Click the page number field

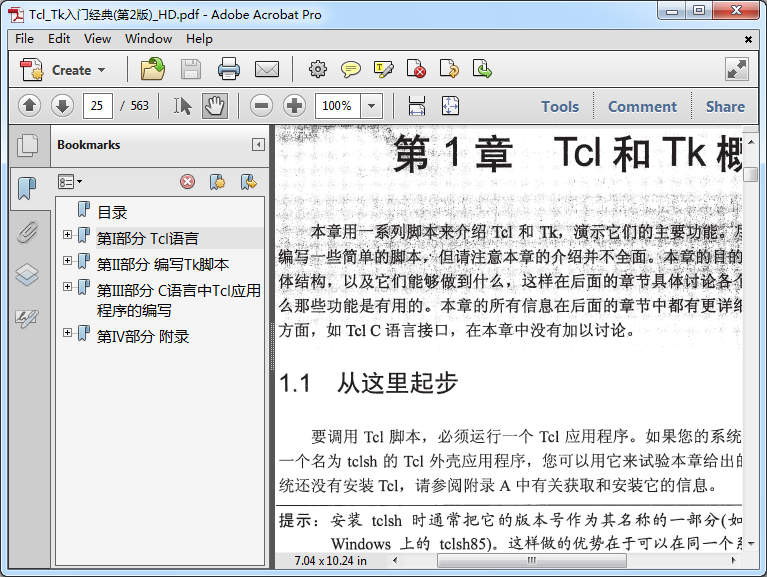click(98, 106)
